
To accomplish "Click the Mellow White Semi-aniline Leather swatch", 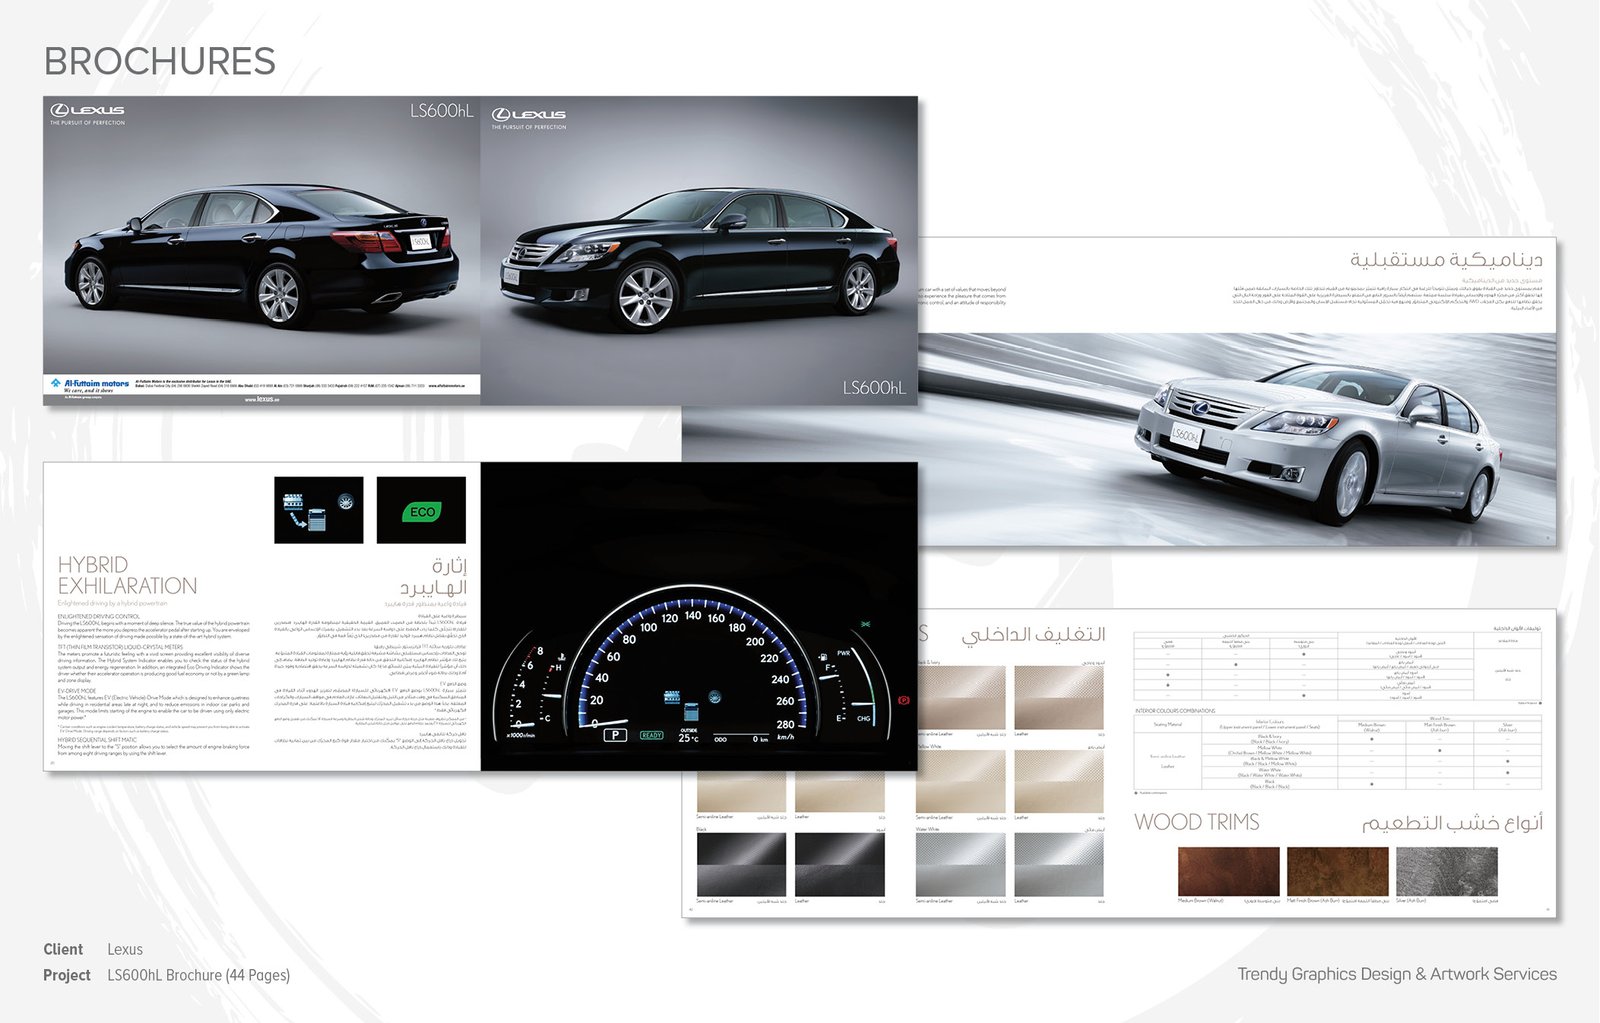I will (x=961, y=781).
